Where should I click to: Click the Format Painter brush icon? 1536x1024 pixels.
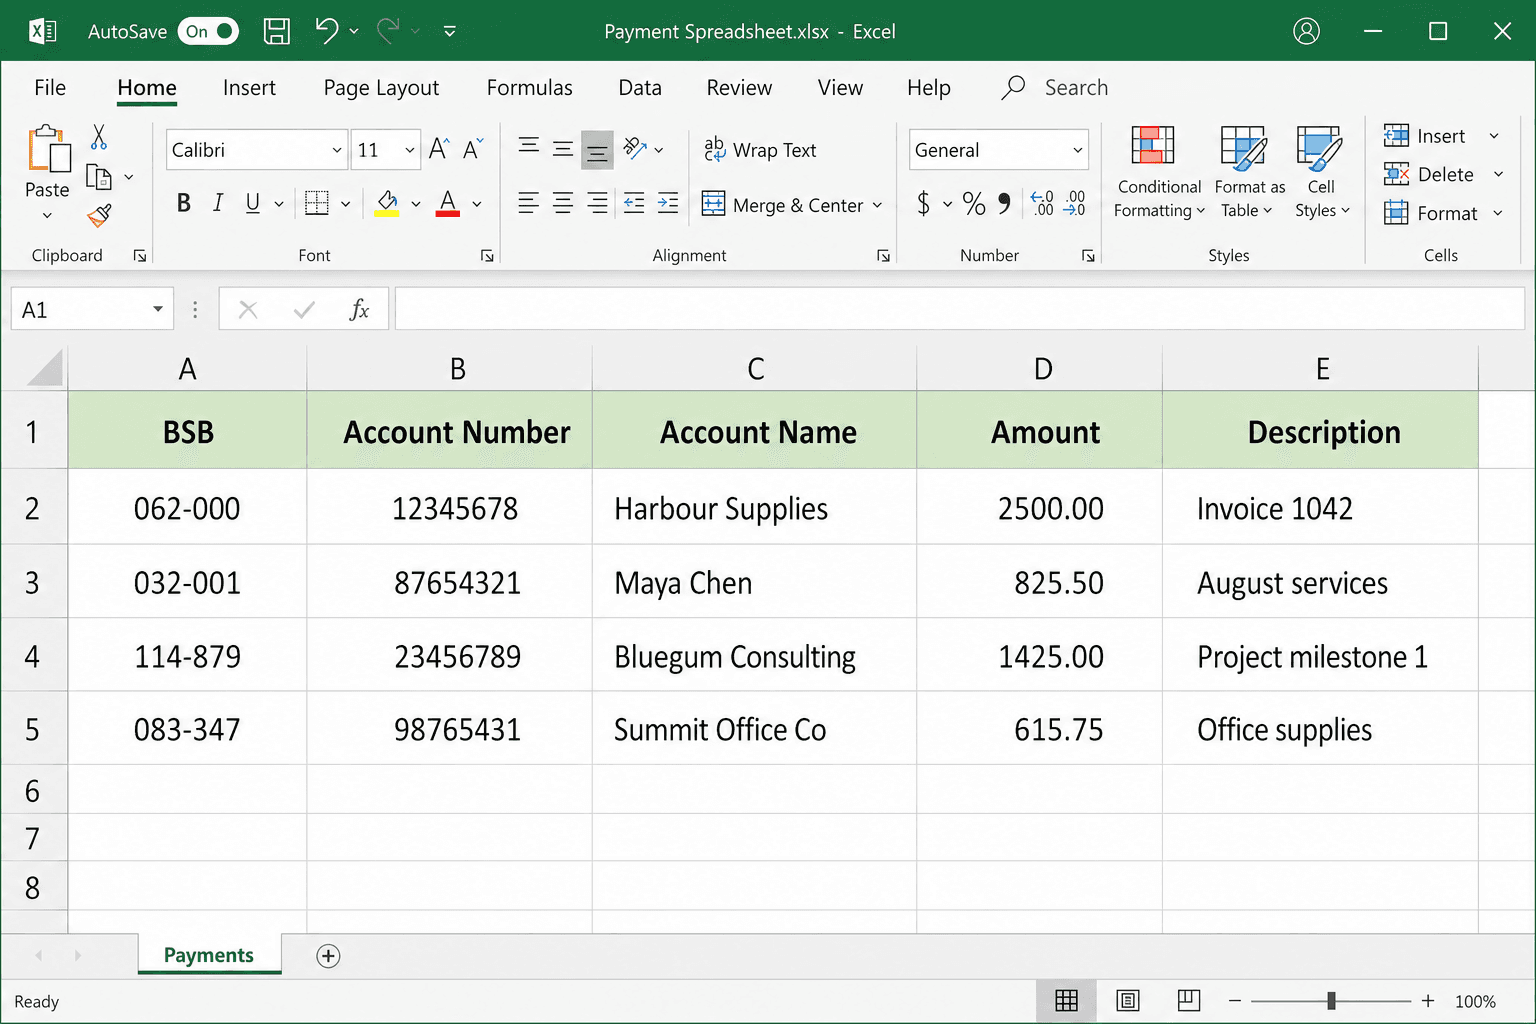(99, 215)
